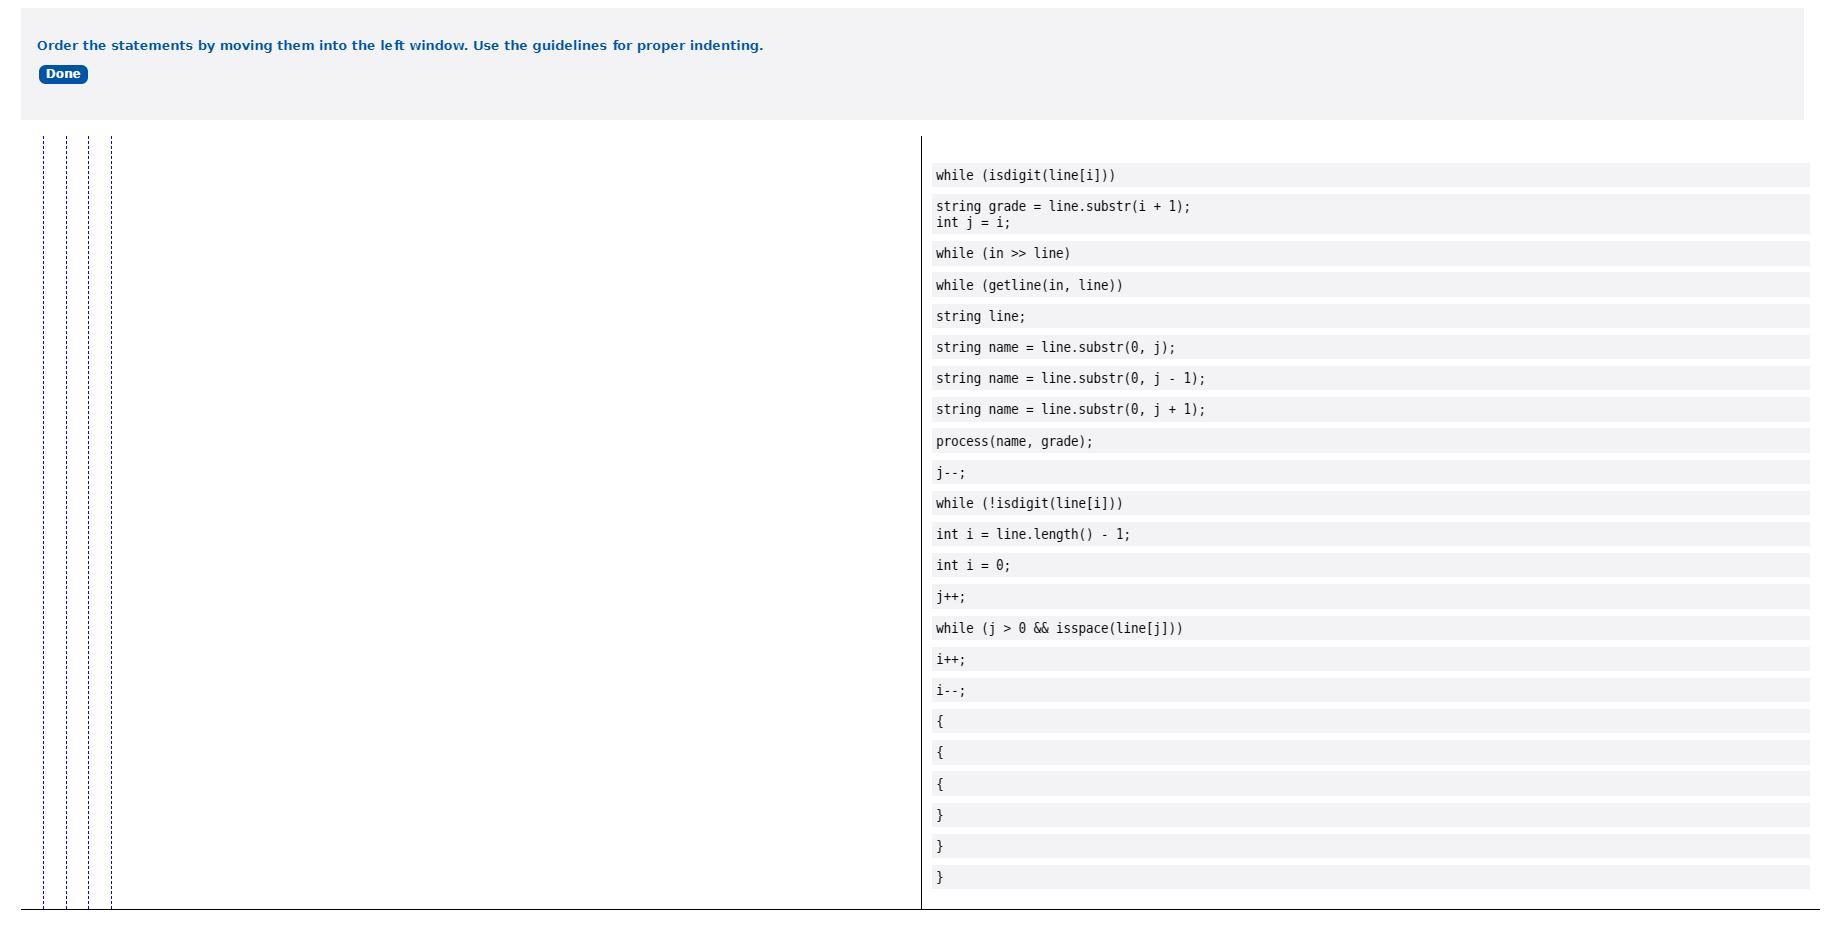
Task: Click inside the empty left code window
Action: click(500, 500)
